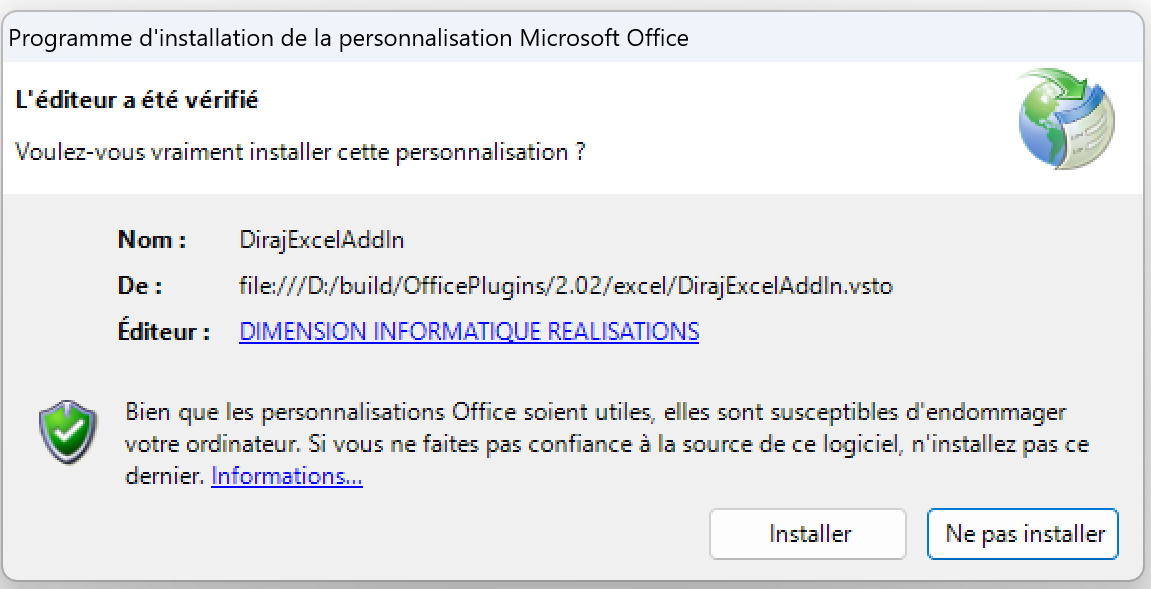Choose the Ne pas installer button
Image resolution: width=1151 pixels, height=589 pixels.
1023,534
